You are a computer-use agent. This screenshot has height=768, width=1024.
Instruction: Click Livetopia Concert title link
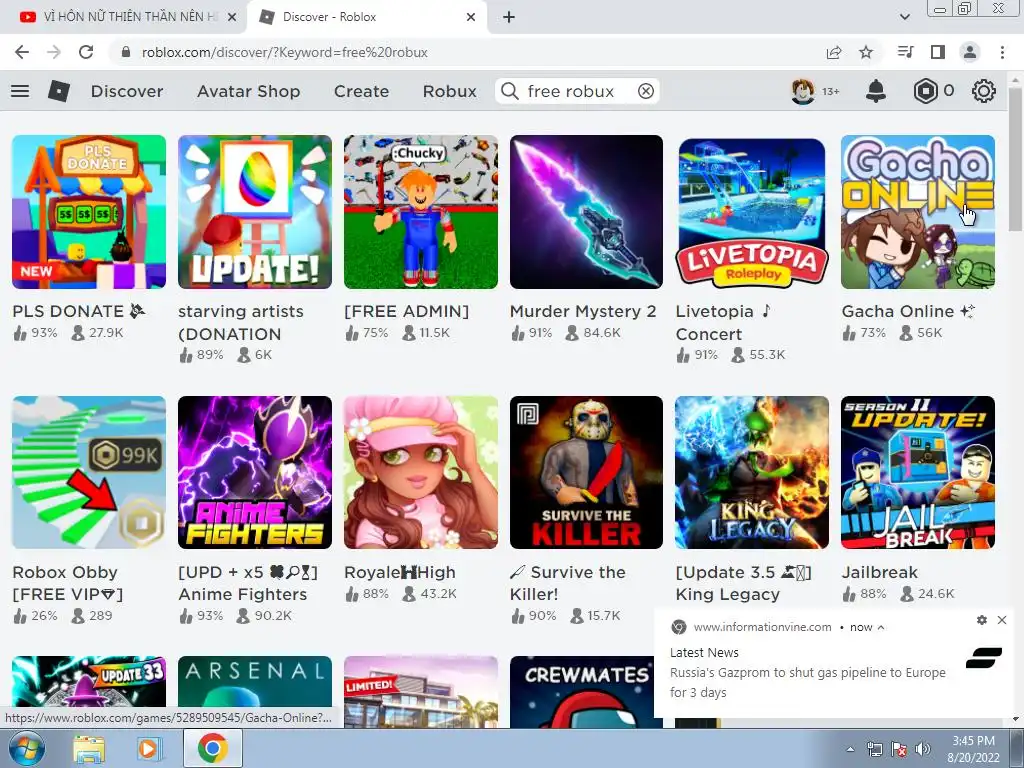point(723,323)
